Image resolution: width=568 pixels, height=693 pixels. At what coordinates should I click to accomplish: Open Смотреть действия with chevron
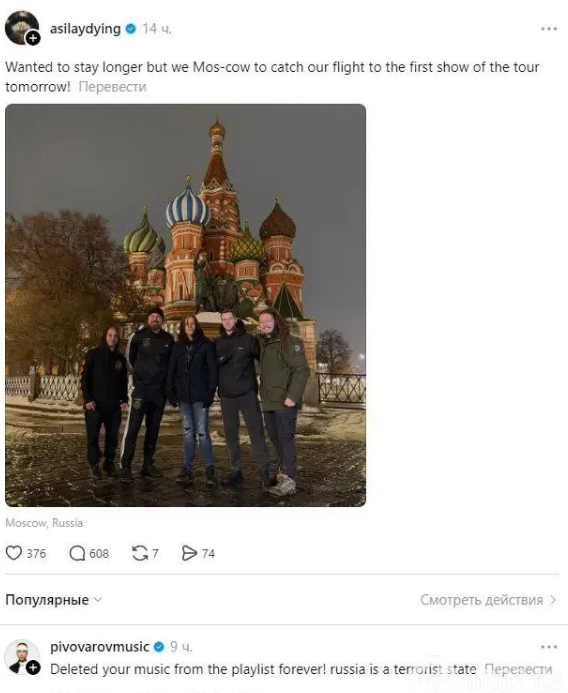pyautogui.click(x=488, y=600)
